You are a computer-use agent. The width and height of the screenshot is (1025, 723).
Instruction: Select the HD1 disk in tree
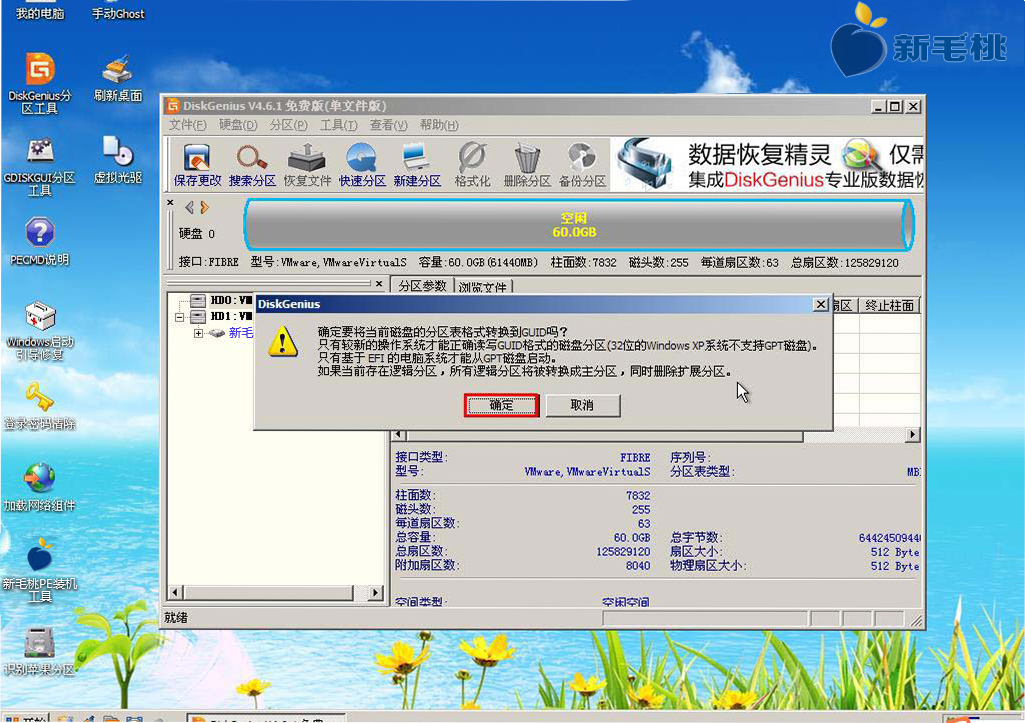[222, 317]
